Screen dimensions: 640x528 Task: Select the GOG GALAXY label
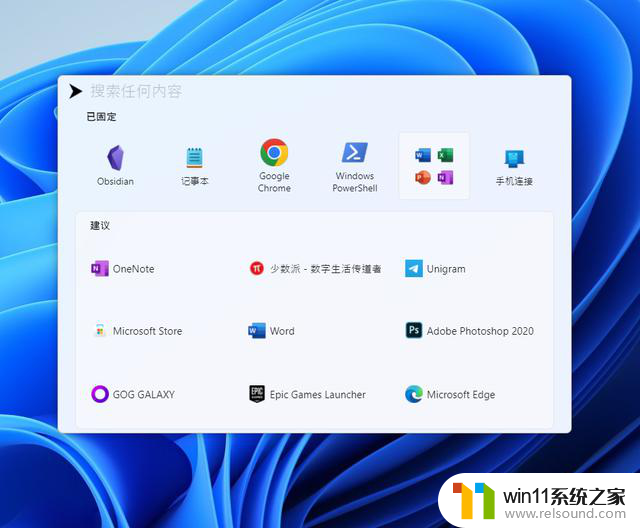coord(144,395)
